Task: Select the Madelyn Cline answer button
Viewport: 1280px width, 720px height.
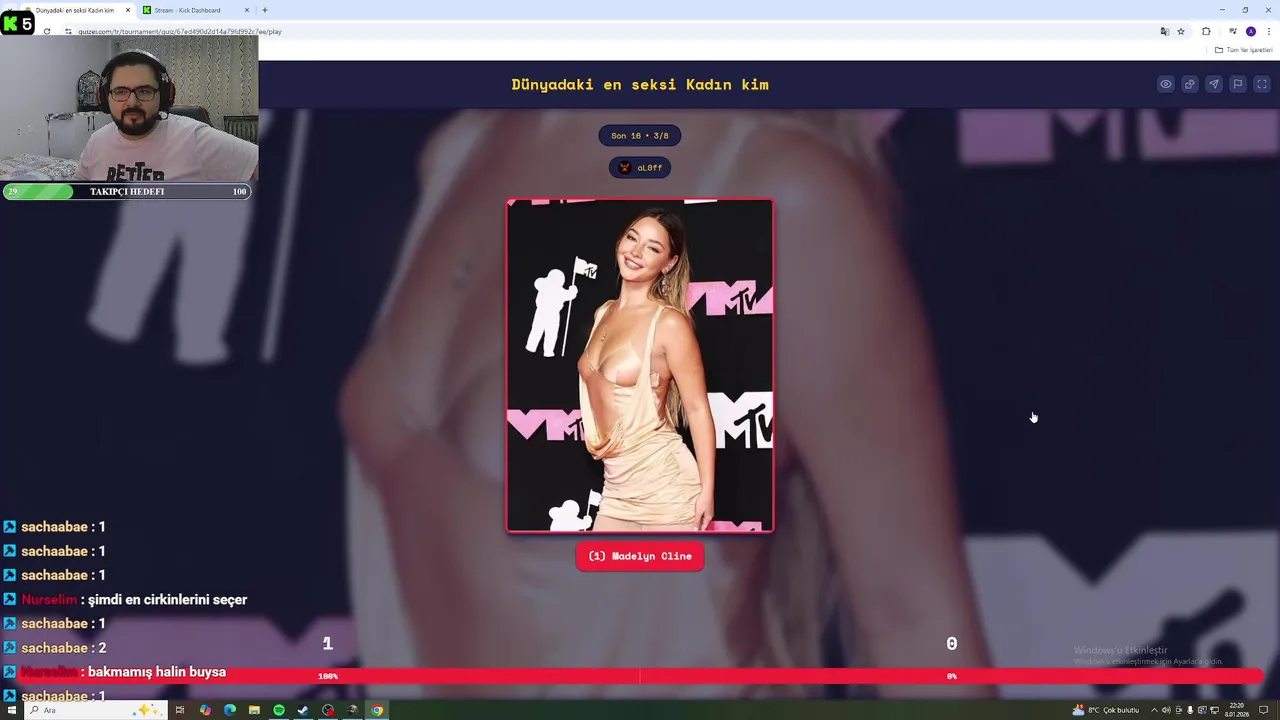Action: 640,556
